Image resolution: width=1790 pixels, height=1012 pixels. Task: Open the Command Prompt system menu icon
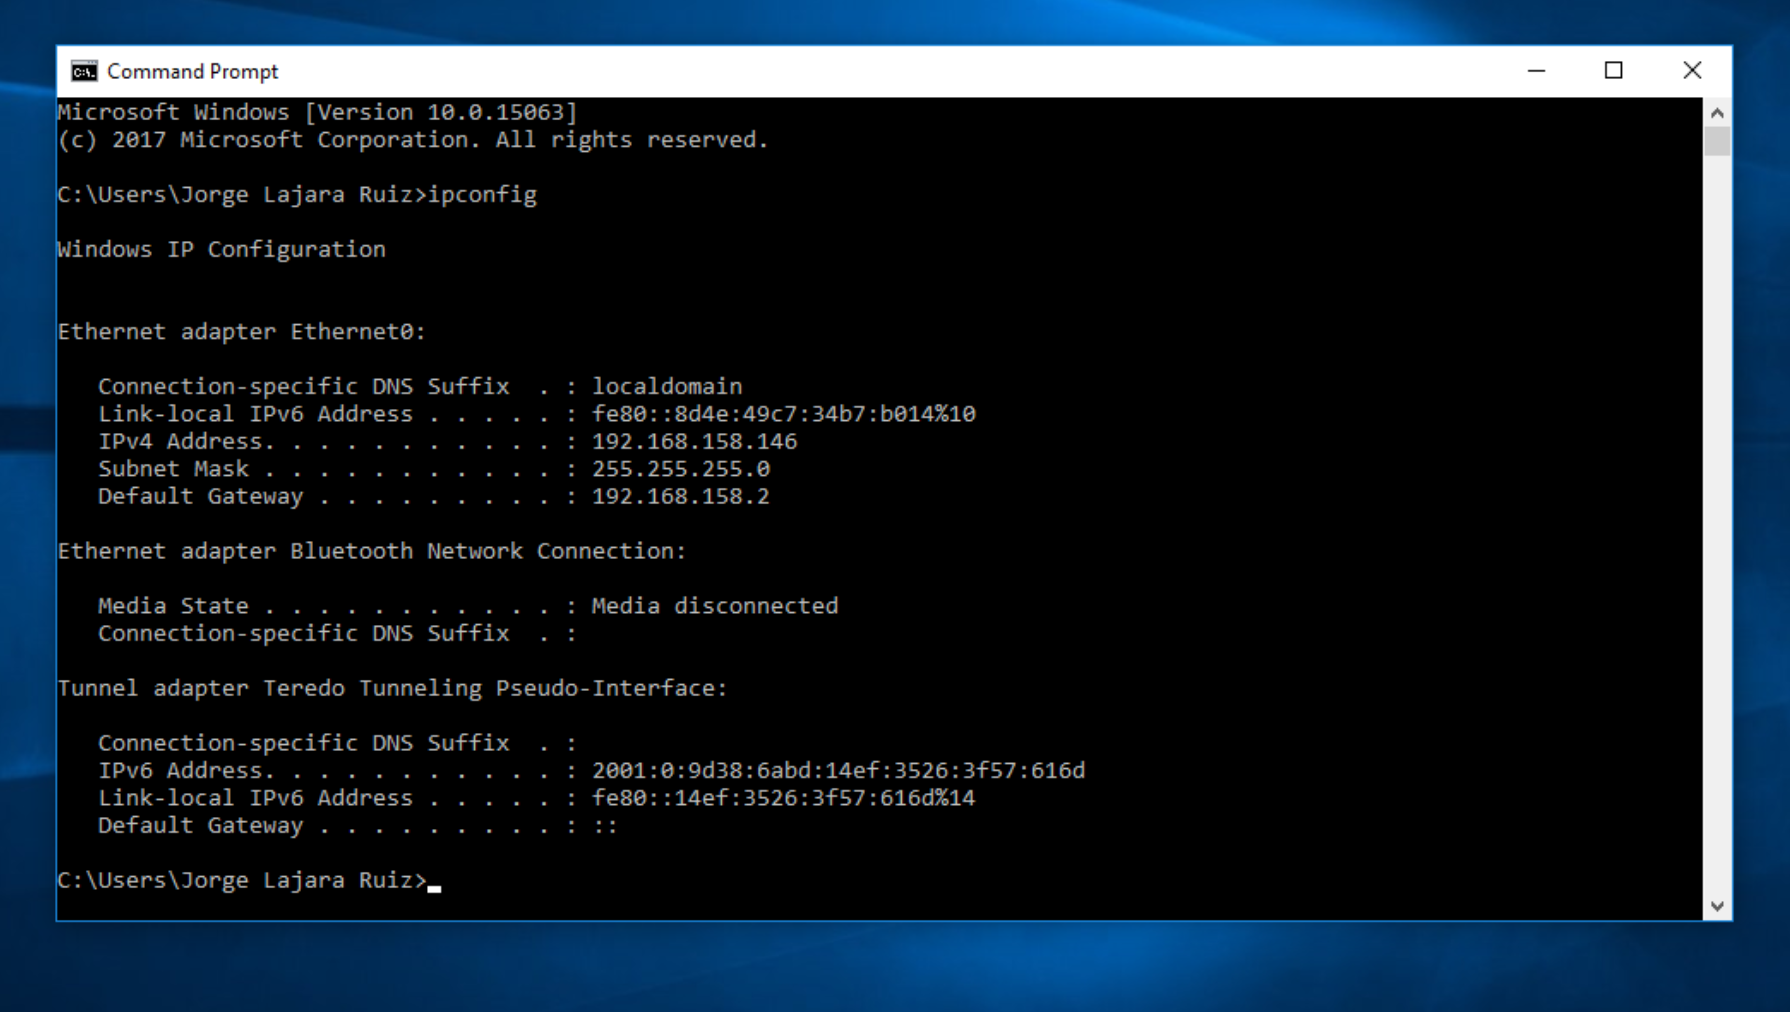(x=84, y=71)
